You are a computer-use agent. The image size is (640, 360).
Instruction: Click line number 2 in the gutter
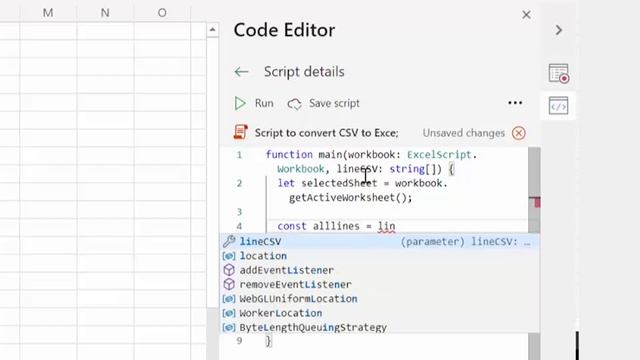[239, 183]
